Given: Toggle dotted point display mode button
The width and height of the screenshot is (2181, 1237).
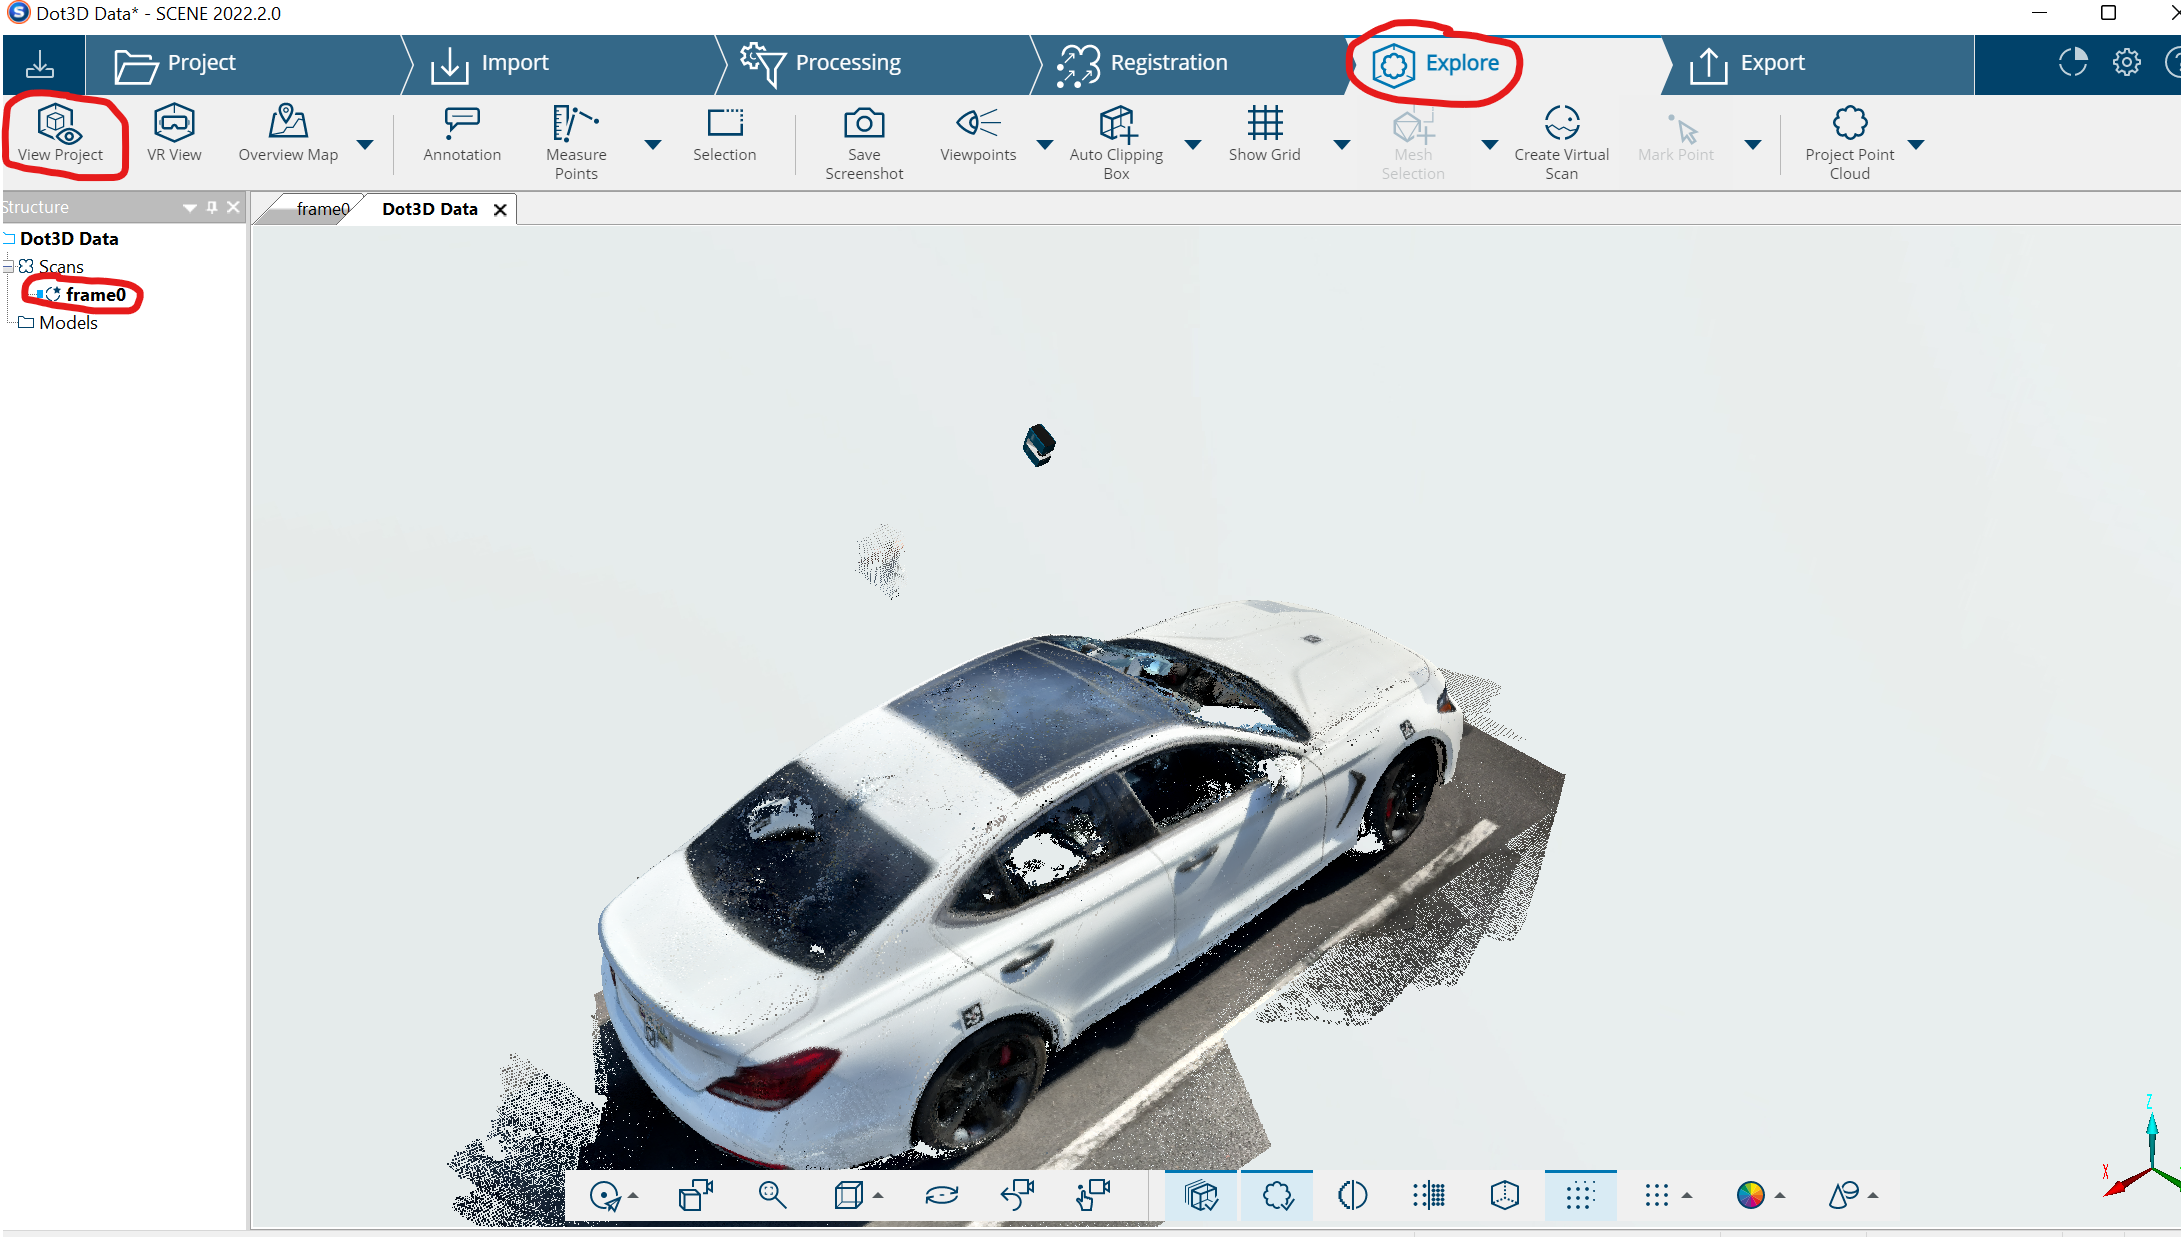Looking at the screenshot, I should click(x=1579, y=1195).
